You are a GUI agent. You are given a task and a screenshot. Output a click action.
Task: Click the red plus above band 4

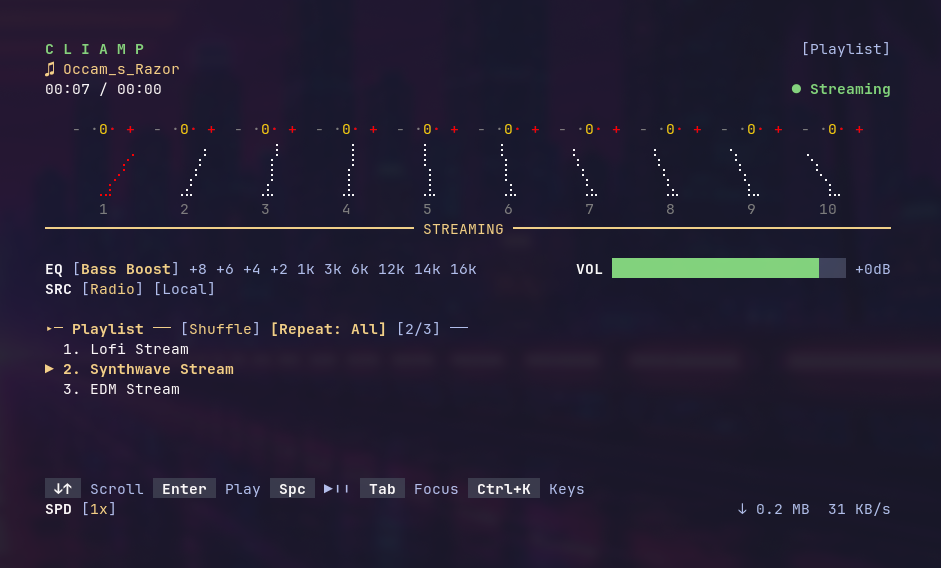coord(373,129)
